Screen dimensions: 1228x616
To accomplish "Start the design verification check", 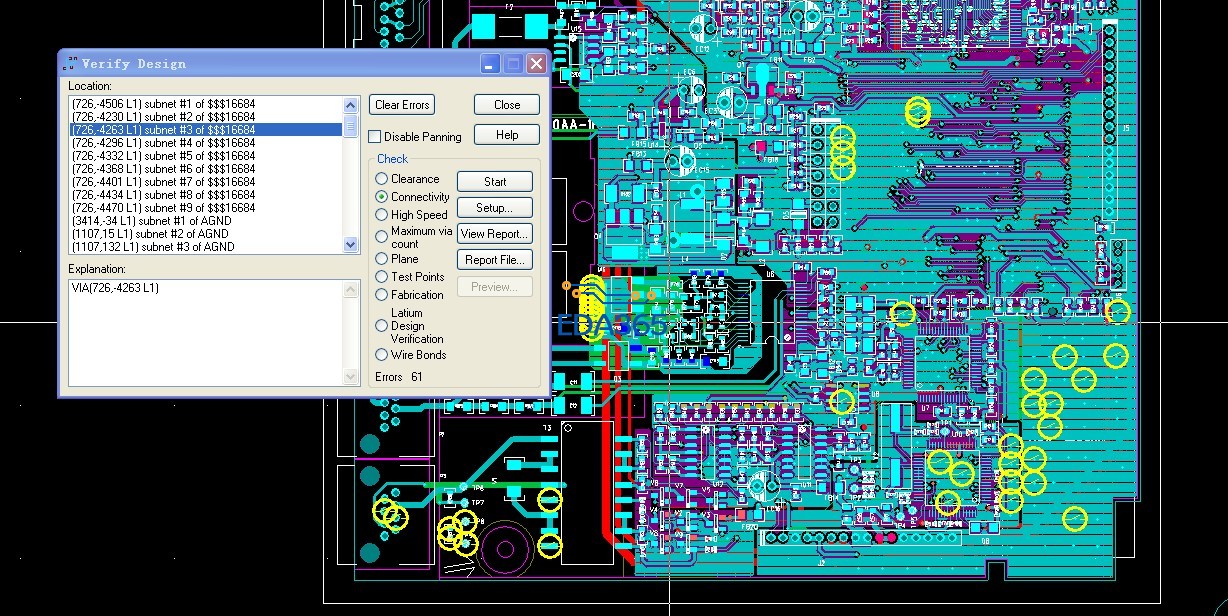I will tap(495, 182).
